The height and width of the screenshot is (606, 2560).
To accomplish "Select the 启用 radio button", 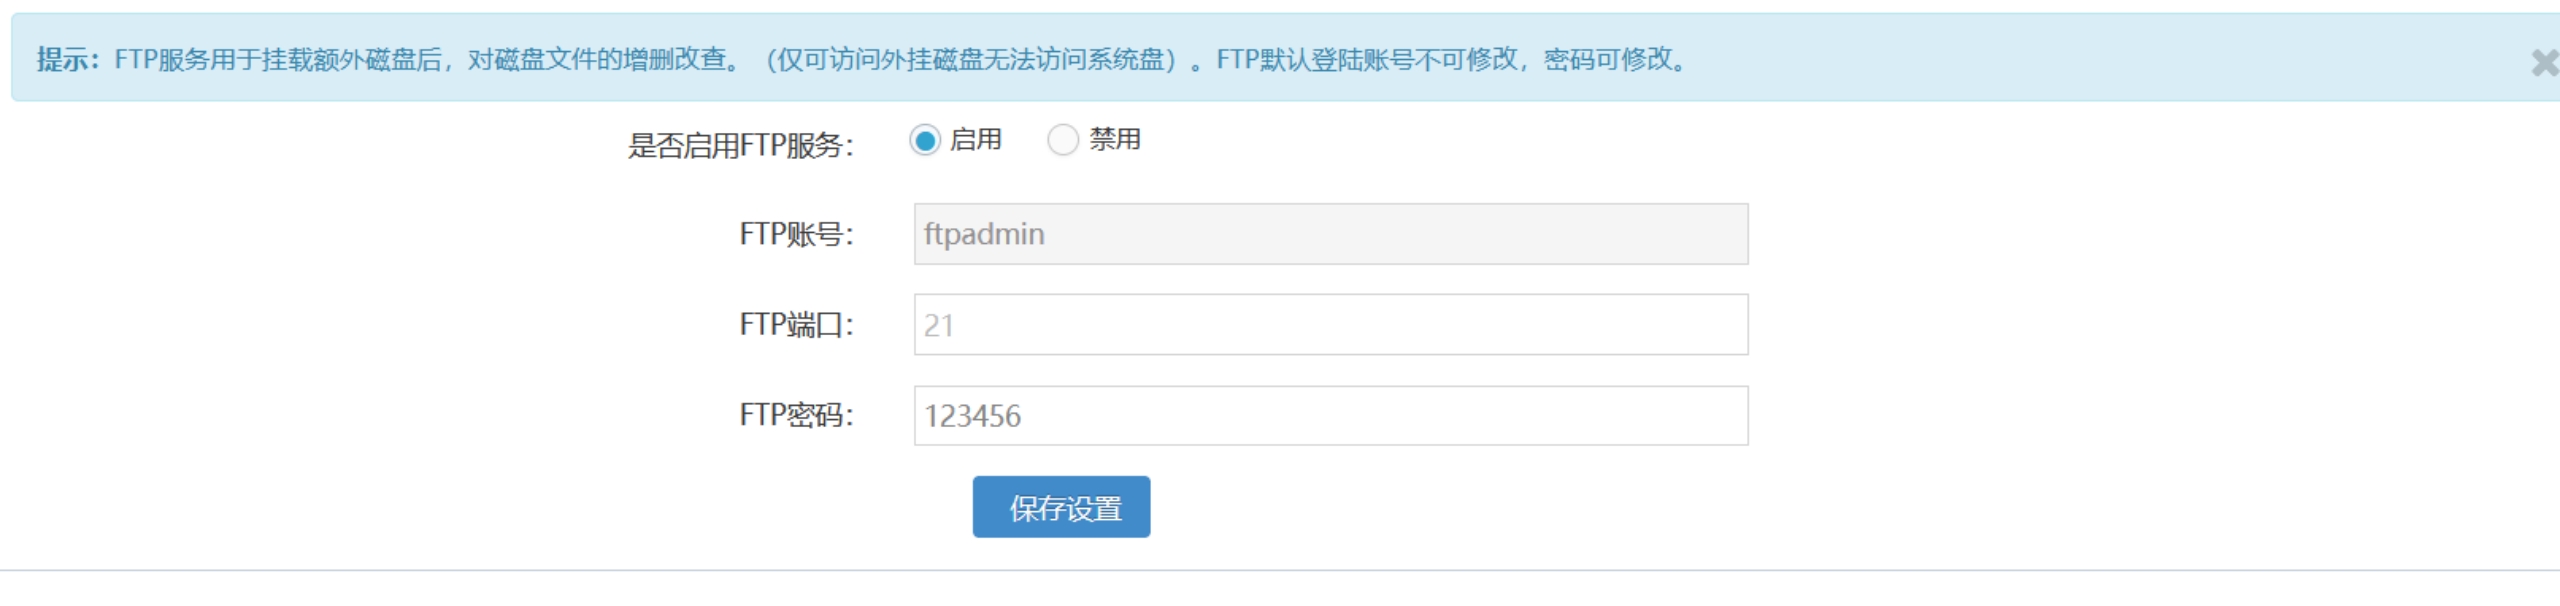I will pos(925,140).
